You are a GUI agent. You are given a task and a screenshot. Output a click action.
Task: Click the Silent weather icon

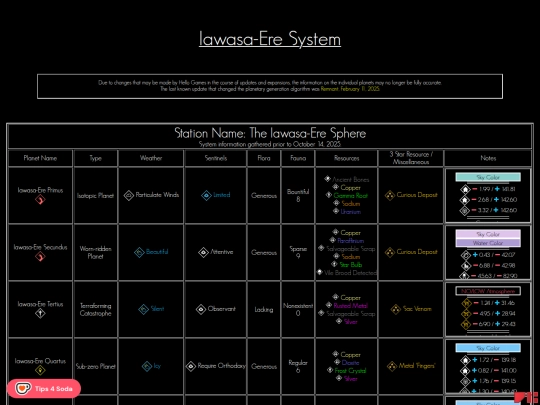click(x=144, y=309)
